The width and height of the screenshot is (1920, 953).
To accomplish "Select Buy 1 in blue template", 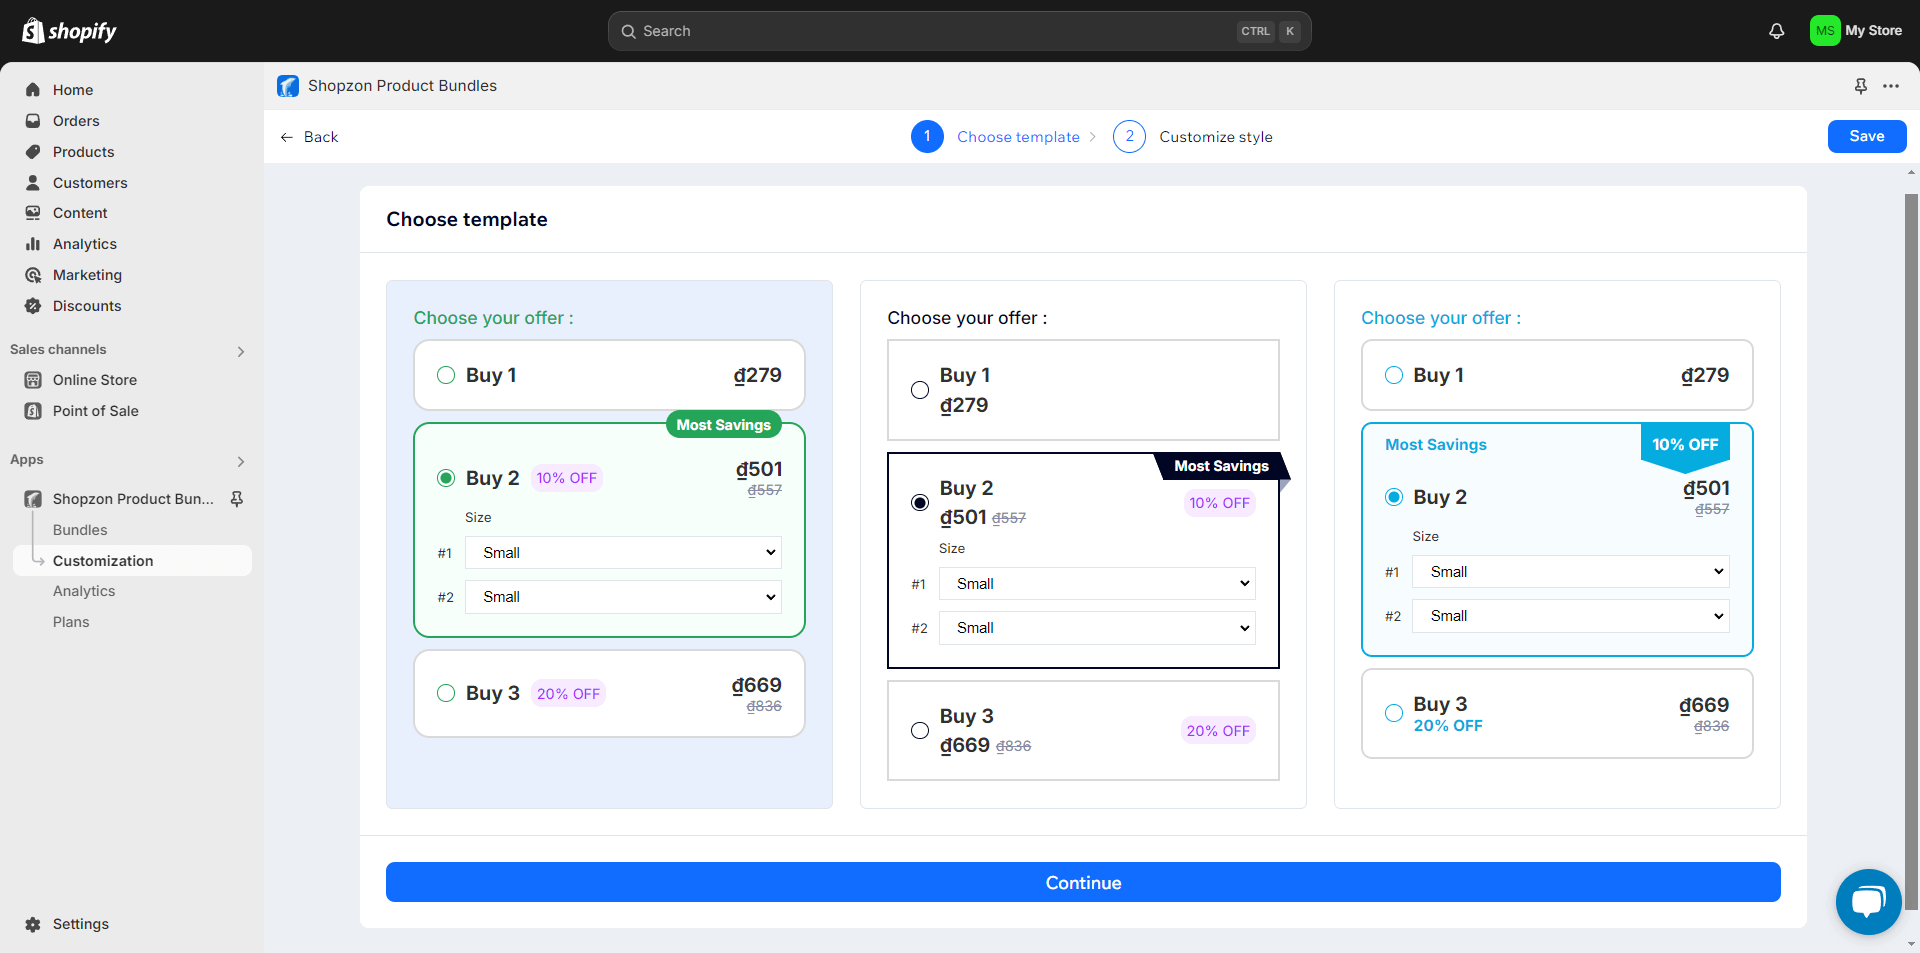I will (x=1394, y=375).
